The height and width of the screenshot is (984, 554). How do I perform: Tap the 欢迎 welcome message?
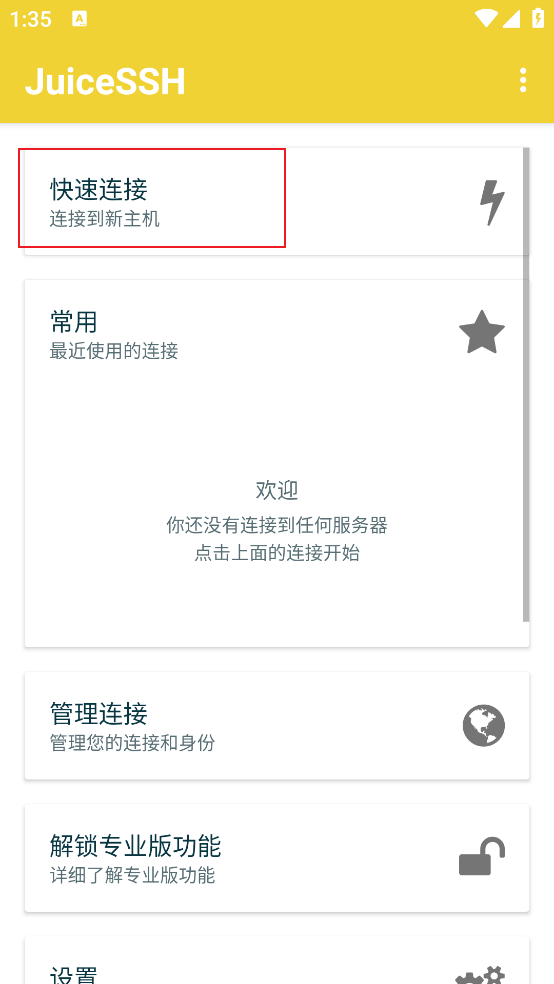point(277,489)
